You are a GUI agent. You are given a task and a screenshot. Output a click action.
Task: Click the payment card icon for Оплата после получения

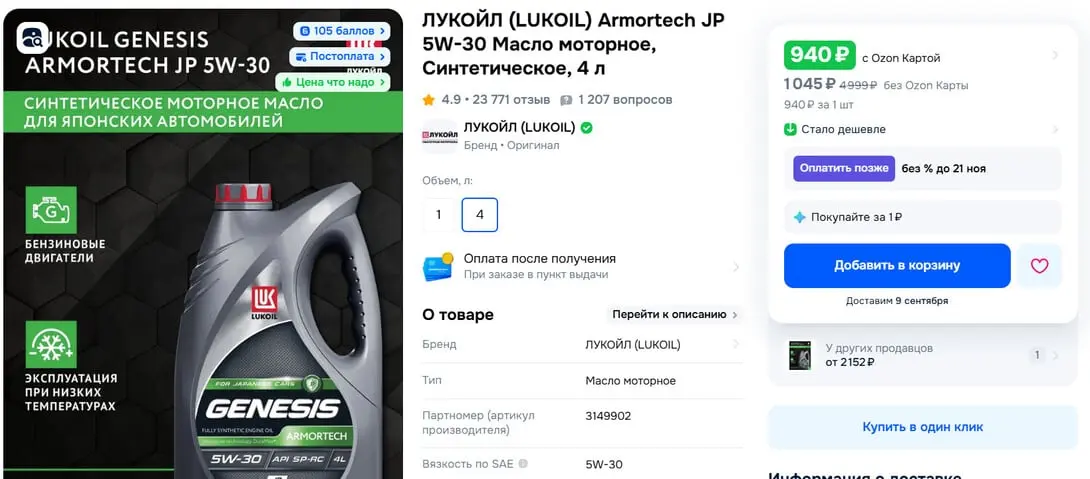pos(438,267)
